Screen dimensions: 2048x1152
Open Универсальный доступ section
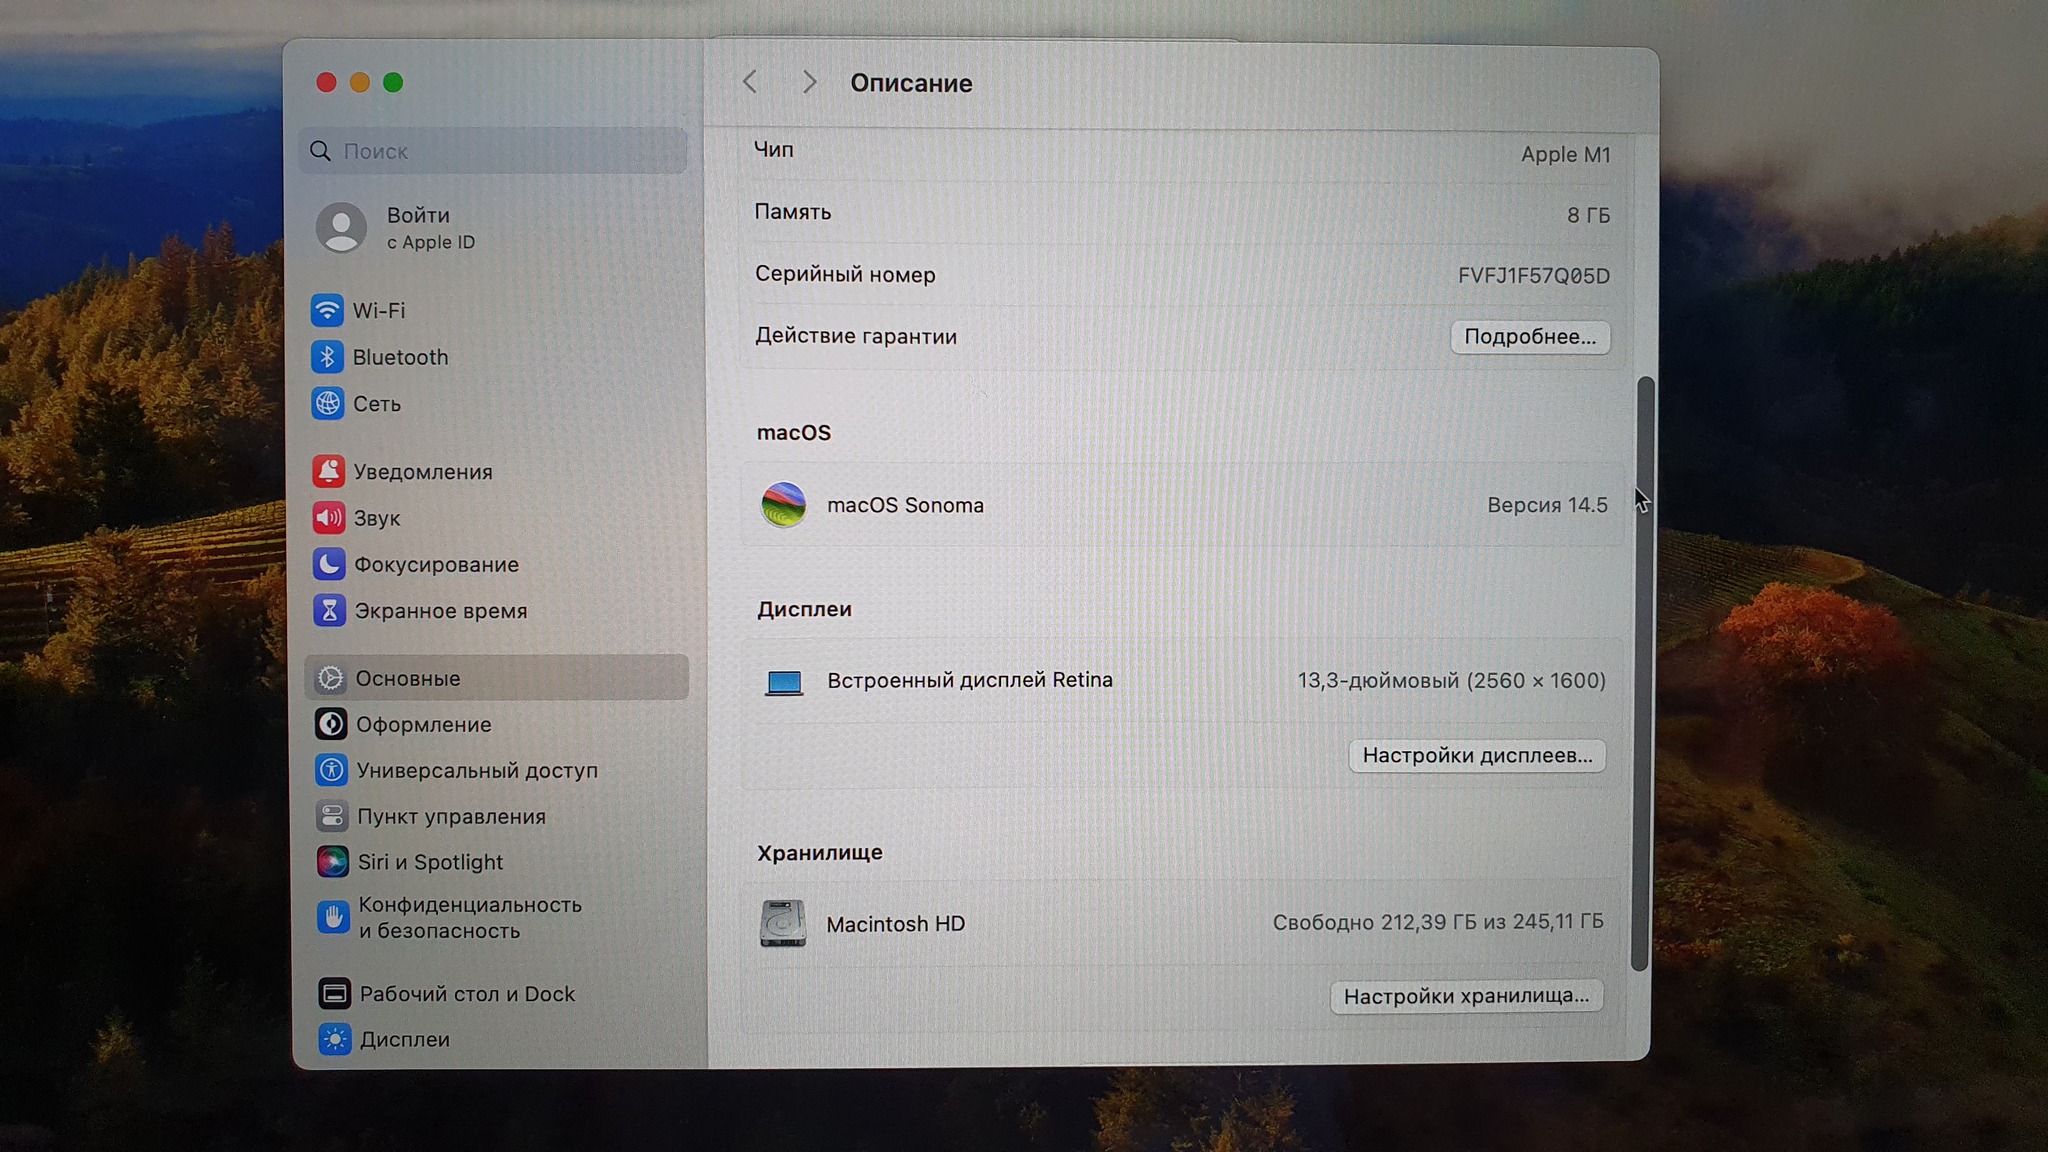tap(476, 770)
